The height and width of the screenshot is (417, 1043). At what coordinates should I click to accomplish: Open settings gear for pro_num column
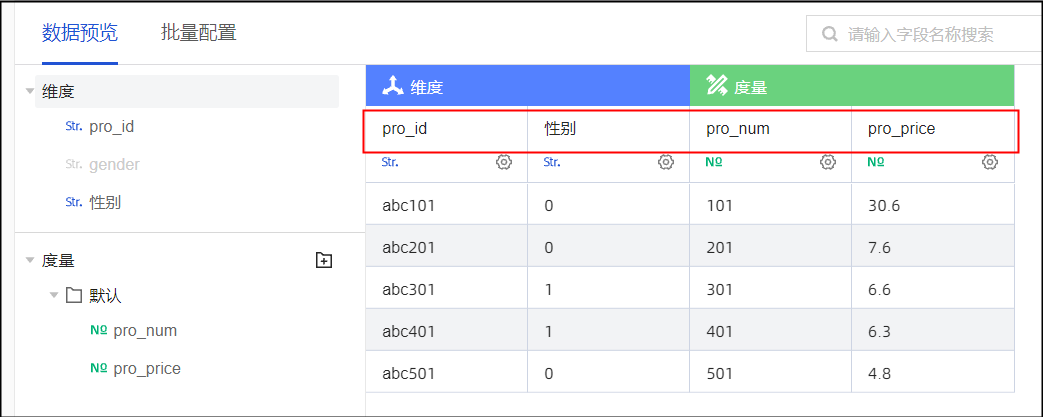coord(828,162)
